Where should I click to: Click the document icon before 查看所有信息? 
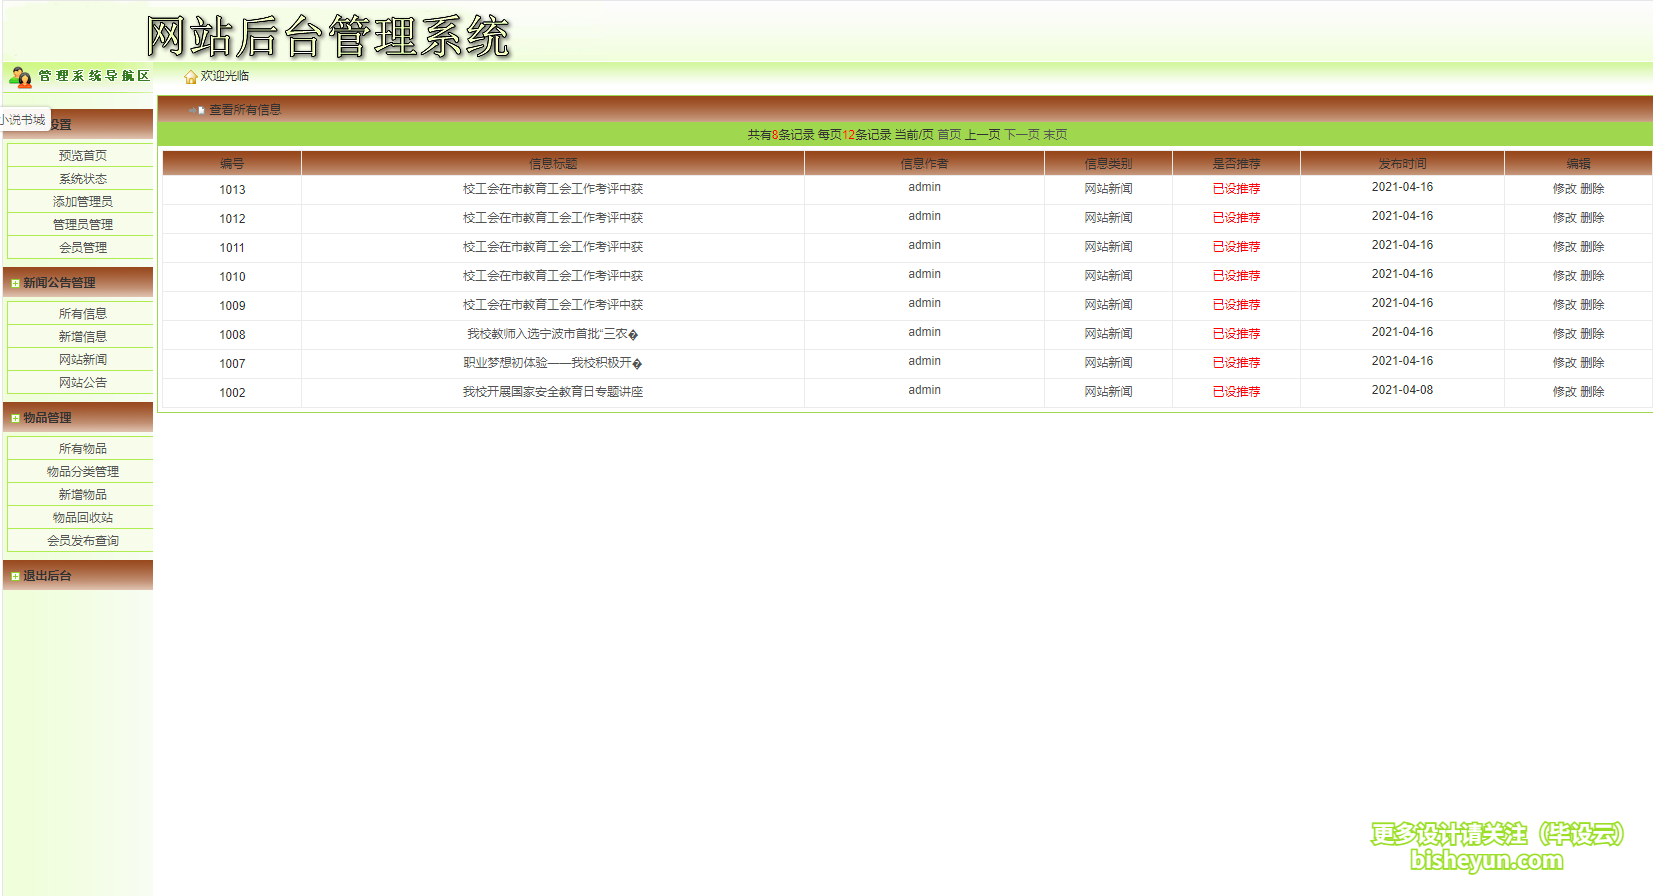(x=201, y=110)
